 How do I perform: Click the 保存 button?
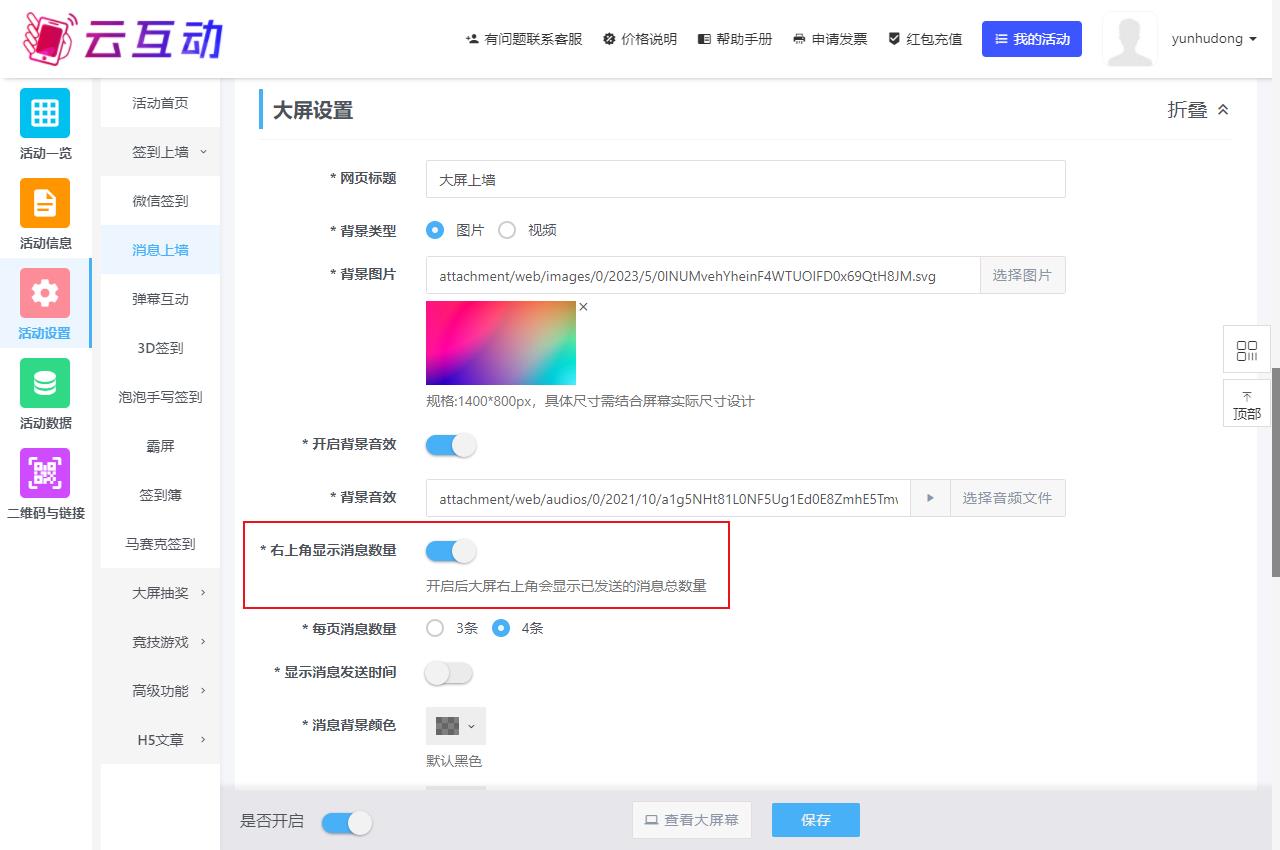coord(815,820)
